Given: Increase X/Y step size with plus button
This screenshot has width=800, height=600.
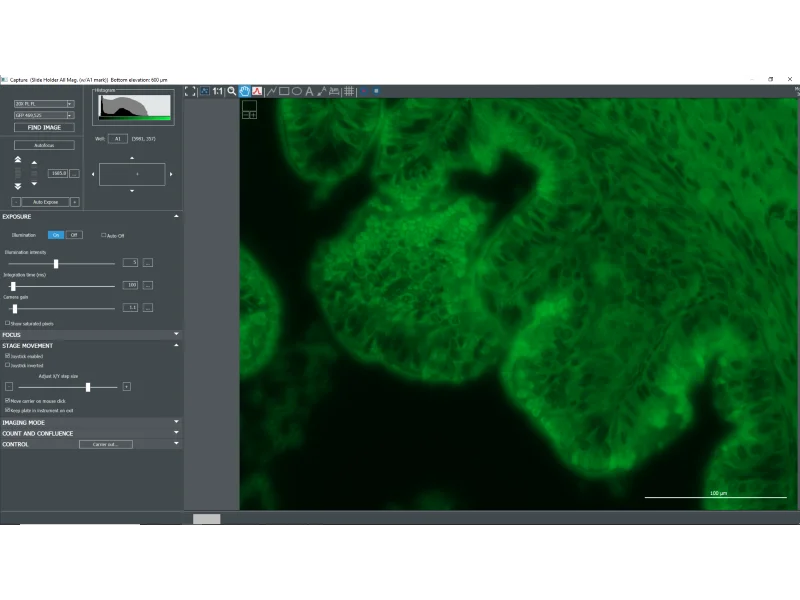Looking at the screenshot, I should 127,387.
